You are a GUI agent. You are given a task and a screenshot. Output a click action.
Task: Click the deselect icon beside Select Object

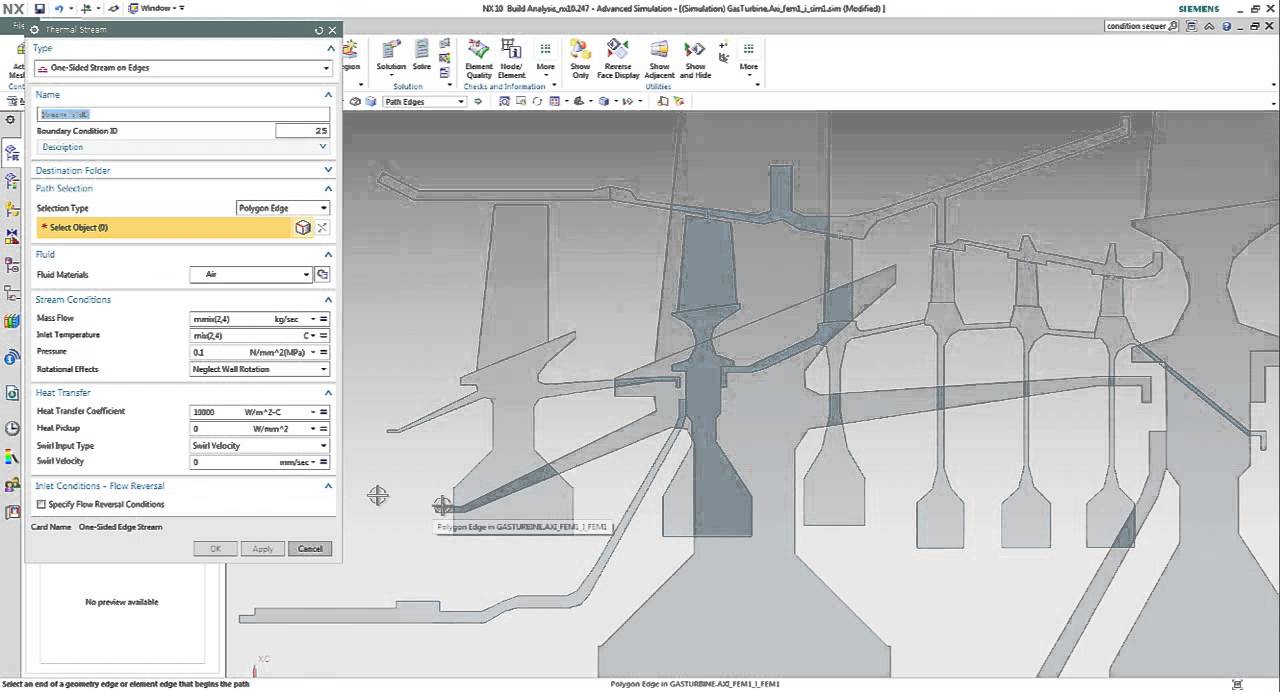tap(322, 228)
